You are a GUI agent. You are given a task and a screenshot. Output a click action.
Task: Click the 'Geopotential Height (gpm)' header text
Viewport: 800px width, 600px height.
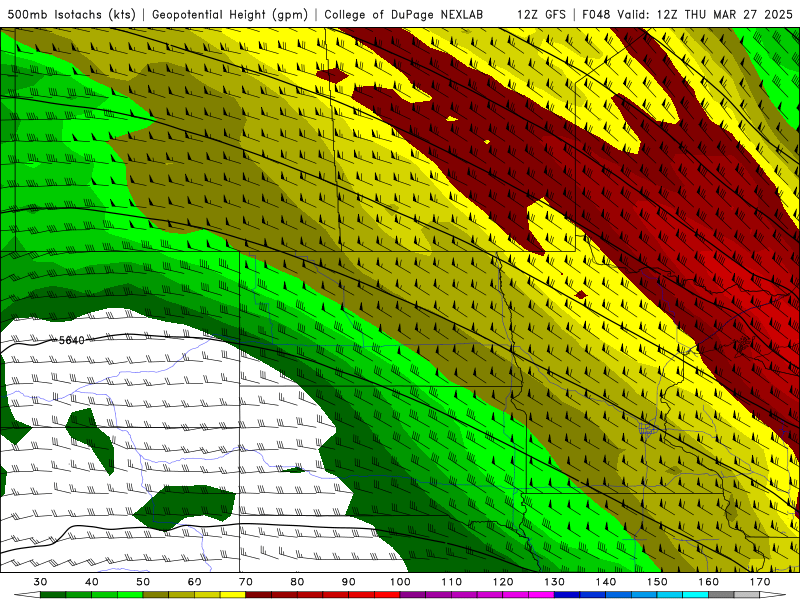[230, 14]
